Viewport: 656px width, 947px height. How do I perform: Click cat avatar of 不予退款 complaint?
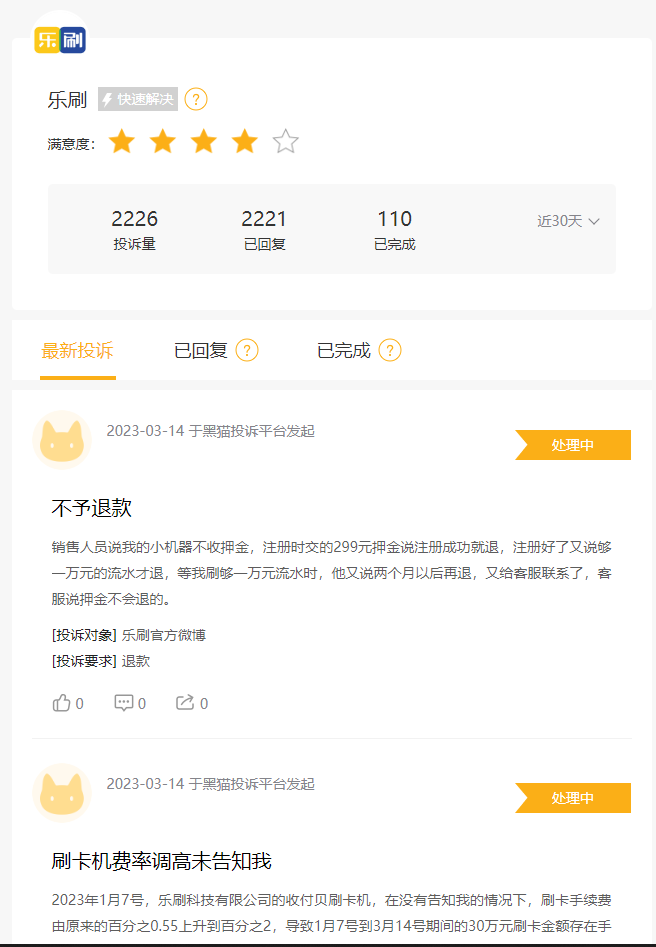(62, 440)
